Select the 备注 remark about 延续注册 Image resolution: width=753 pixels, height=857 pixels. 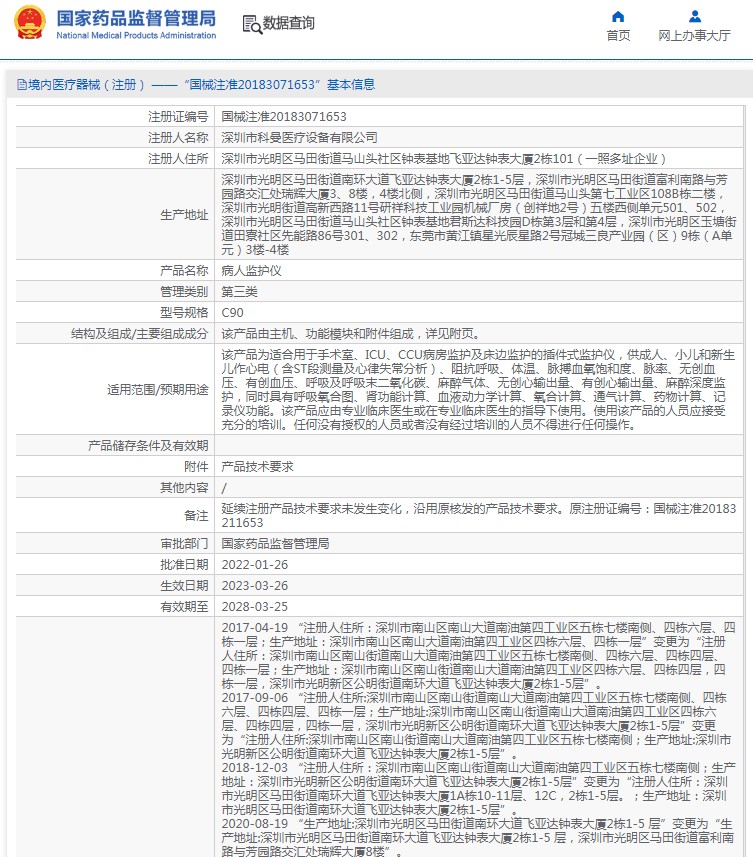click(x=479, y=516)
